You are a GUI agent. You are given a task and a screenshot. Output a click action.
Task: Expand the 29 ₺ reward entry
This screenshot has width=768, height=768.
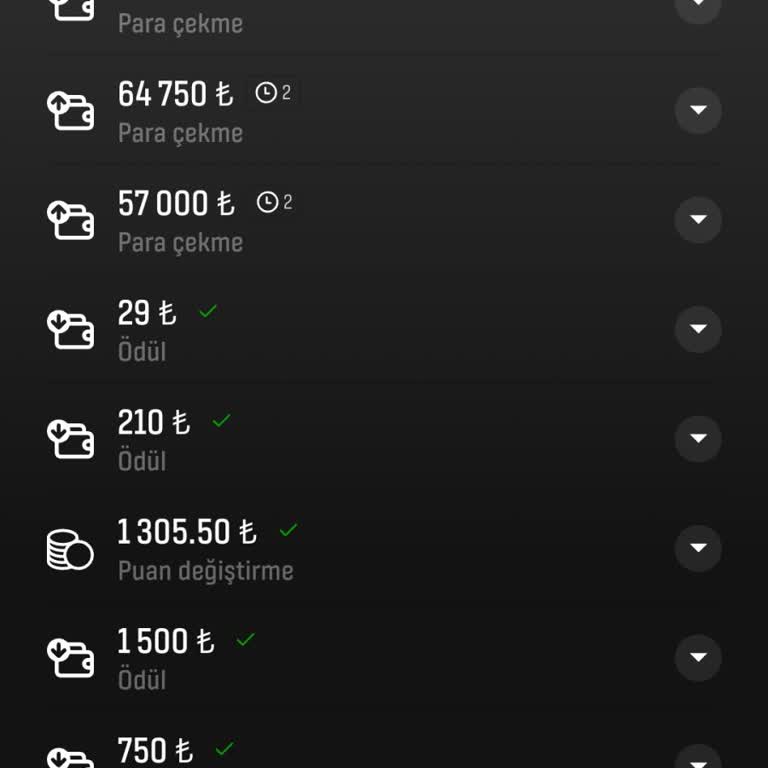click(698, 329)
